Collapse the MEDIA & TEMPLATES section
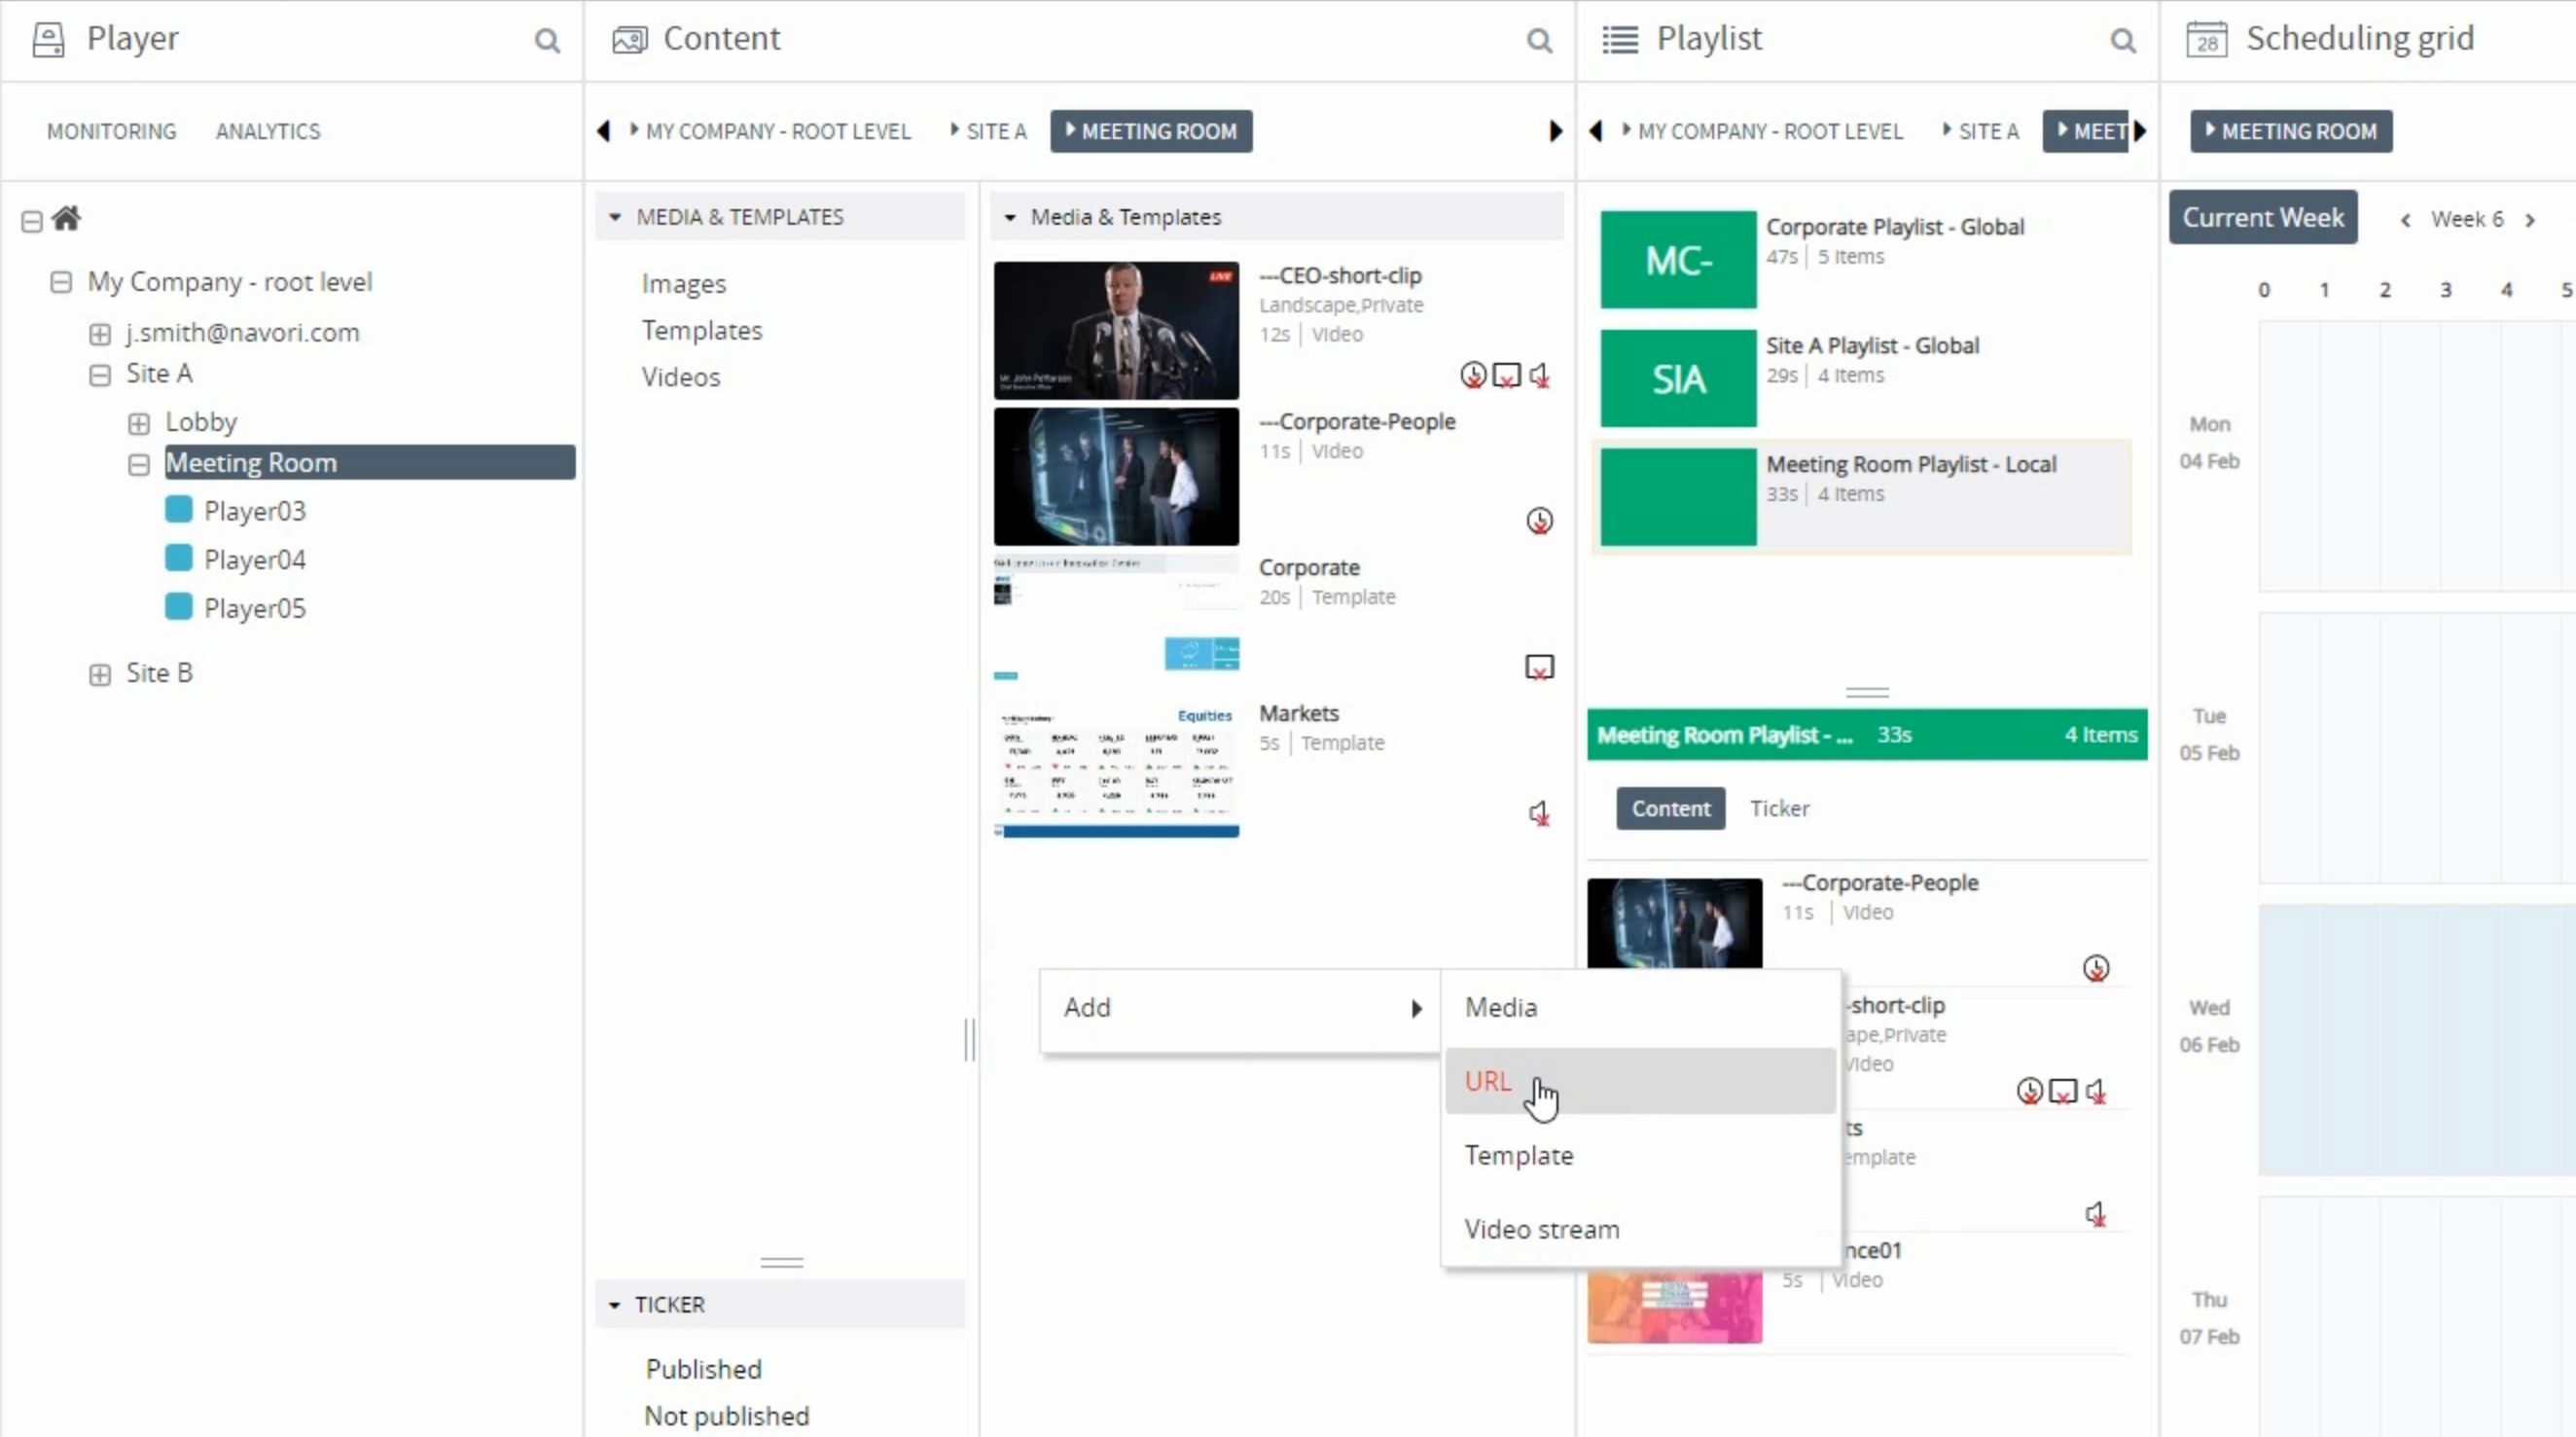The image size is (2576, 1437). coord(614,216)
